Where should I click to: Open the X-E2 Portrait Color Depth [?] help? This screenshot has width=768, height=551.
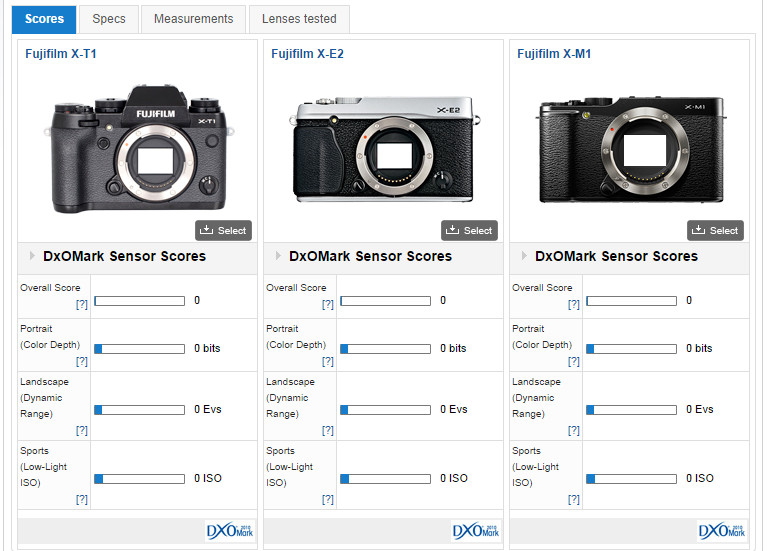328,361
